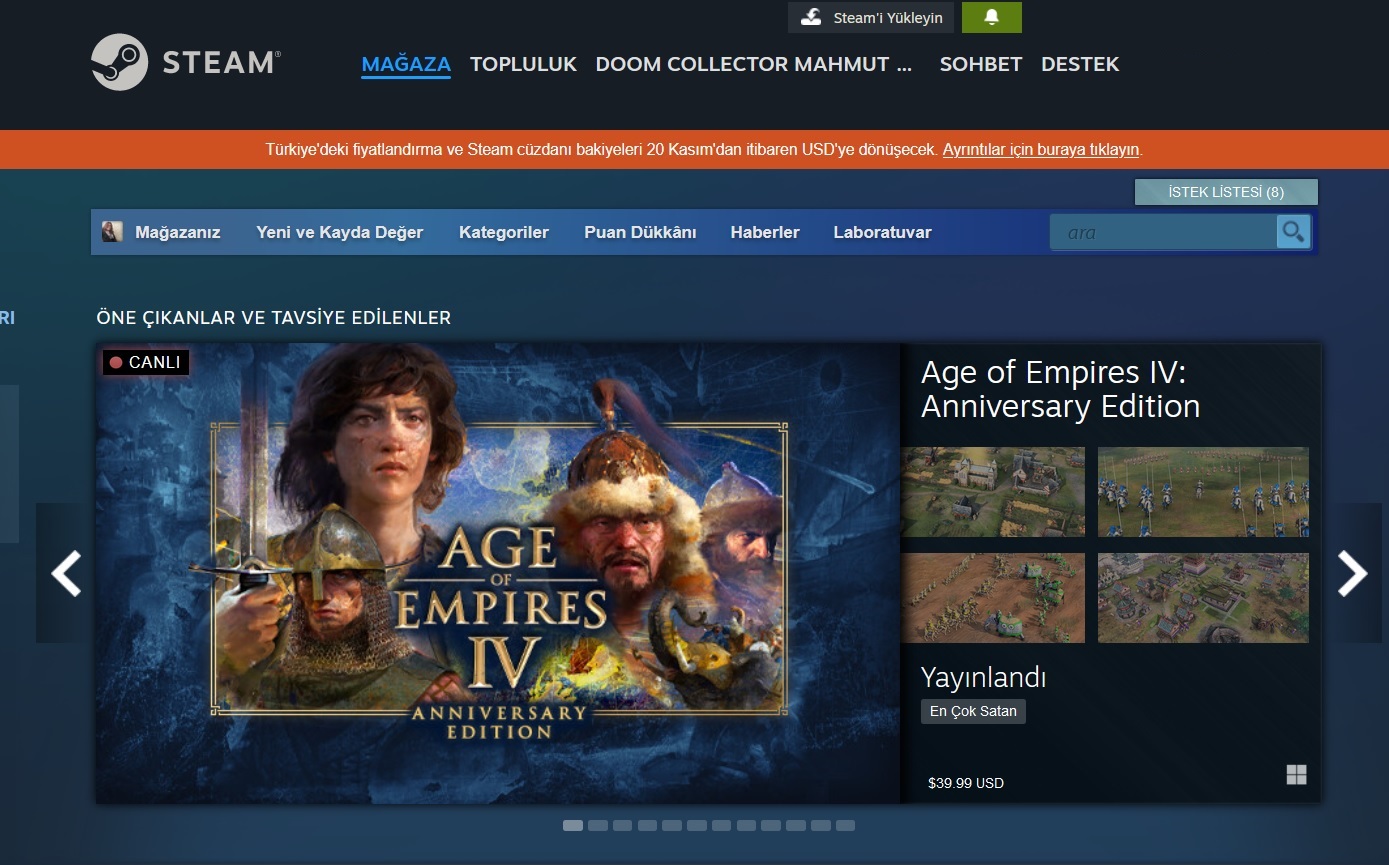
Task: Open the Laboratuvar tab
Action: pos(882,232)
